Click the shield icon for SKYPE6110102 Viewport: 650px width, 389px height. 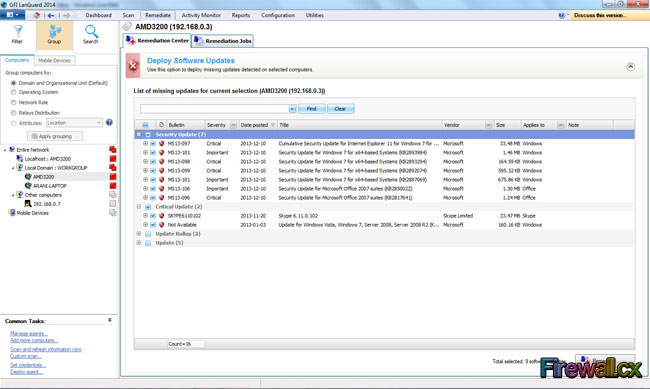162,216
